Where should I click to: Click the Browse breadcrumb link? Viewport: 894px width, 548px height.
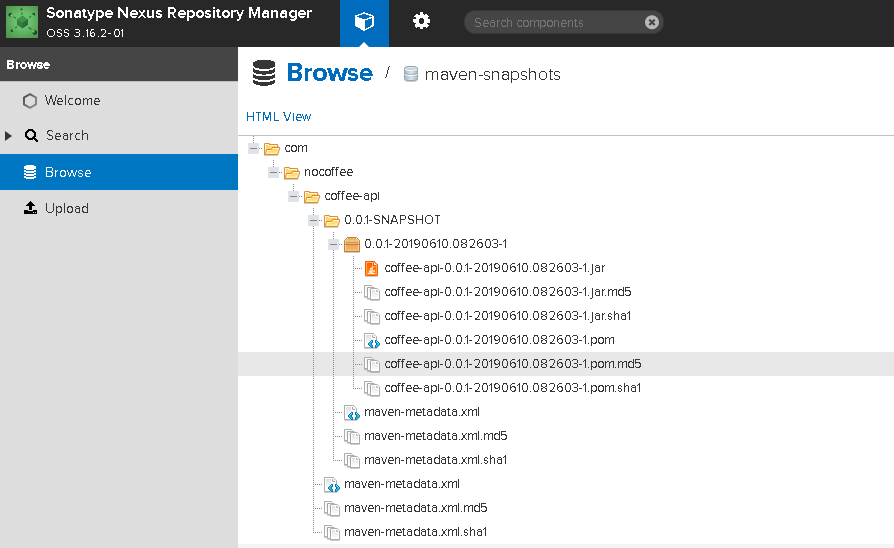click(x=330, y=73)
